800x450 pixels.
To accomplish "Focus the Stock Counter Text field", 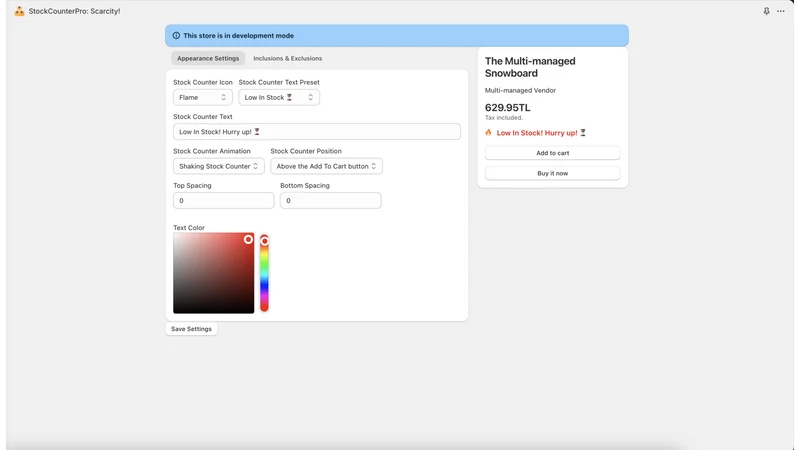I will [317, 132].
